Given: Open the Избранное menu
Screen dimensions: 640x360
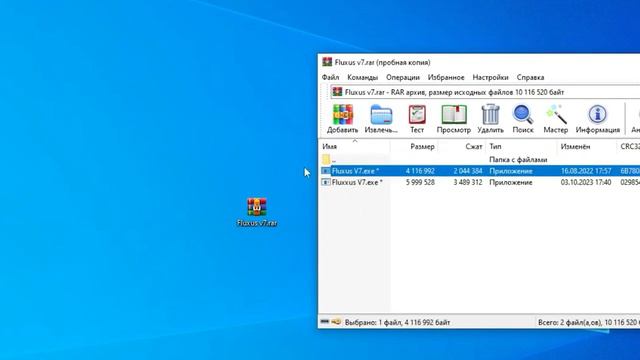Looking at the screenshot, I should (x=446, y=77).
